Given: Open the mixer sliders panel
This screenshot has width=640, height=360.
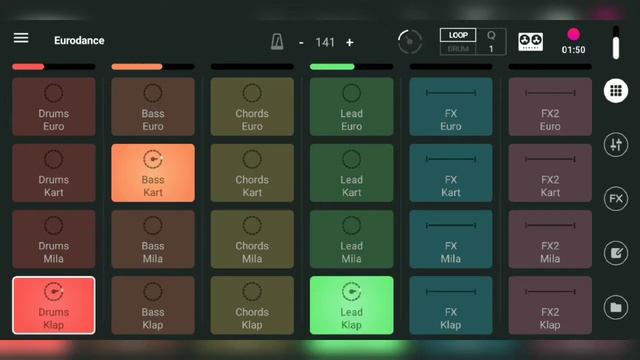Looking at the screenshot, I should [616, 144].
